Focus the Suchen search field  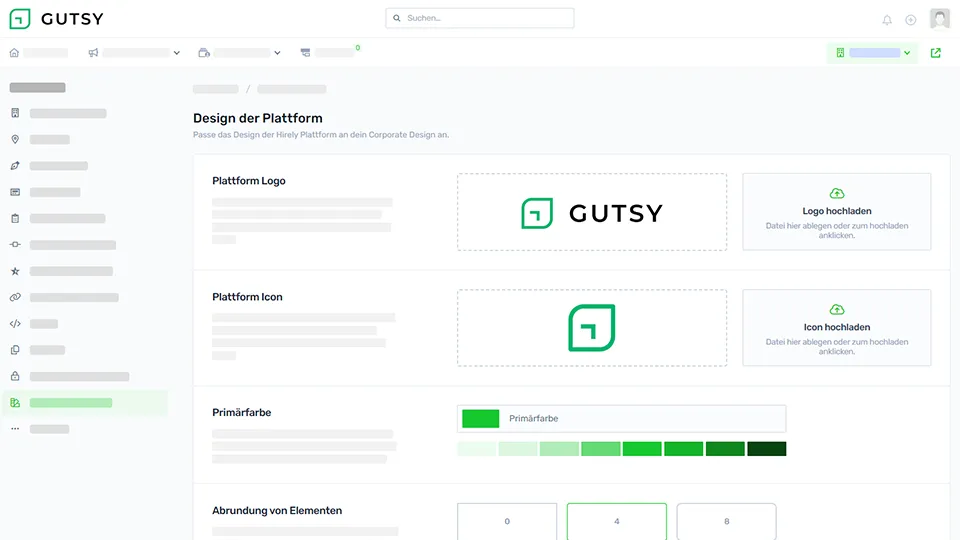point(479,18)
